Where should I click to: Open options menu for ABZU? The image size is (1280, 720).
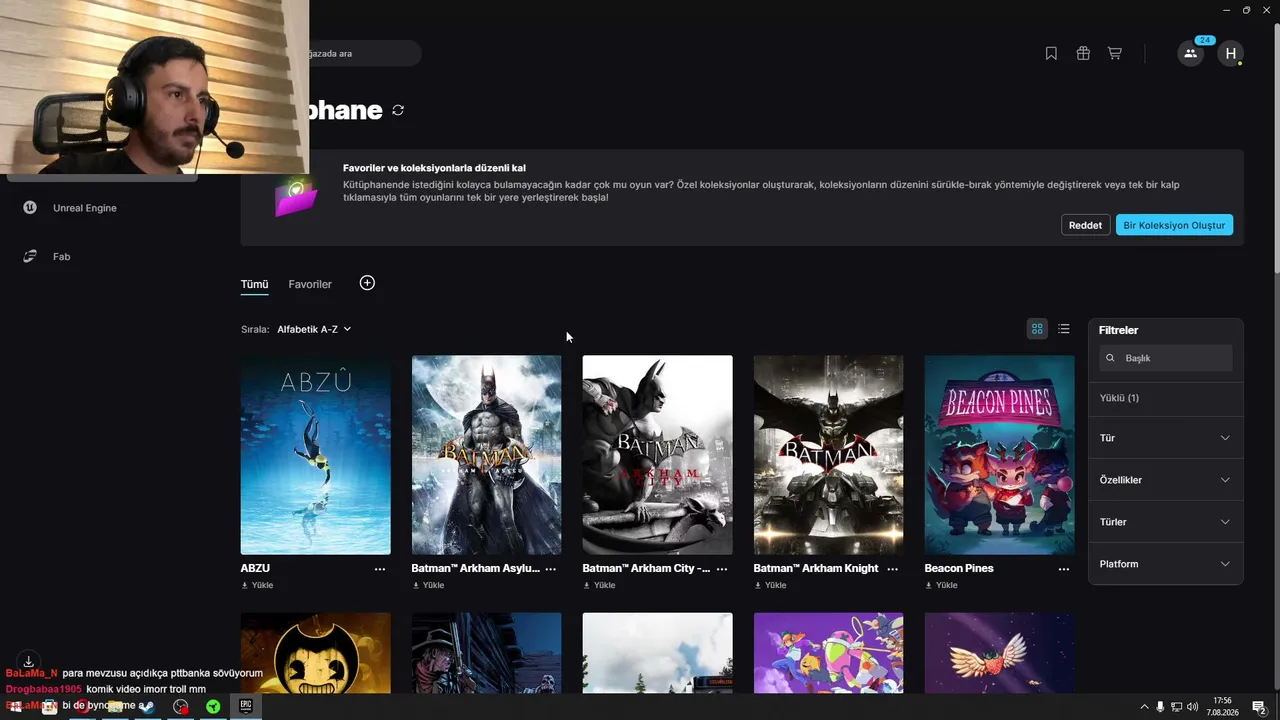coord(380,569)
